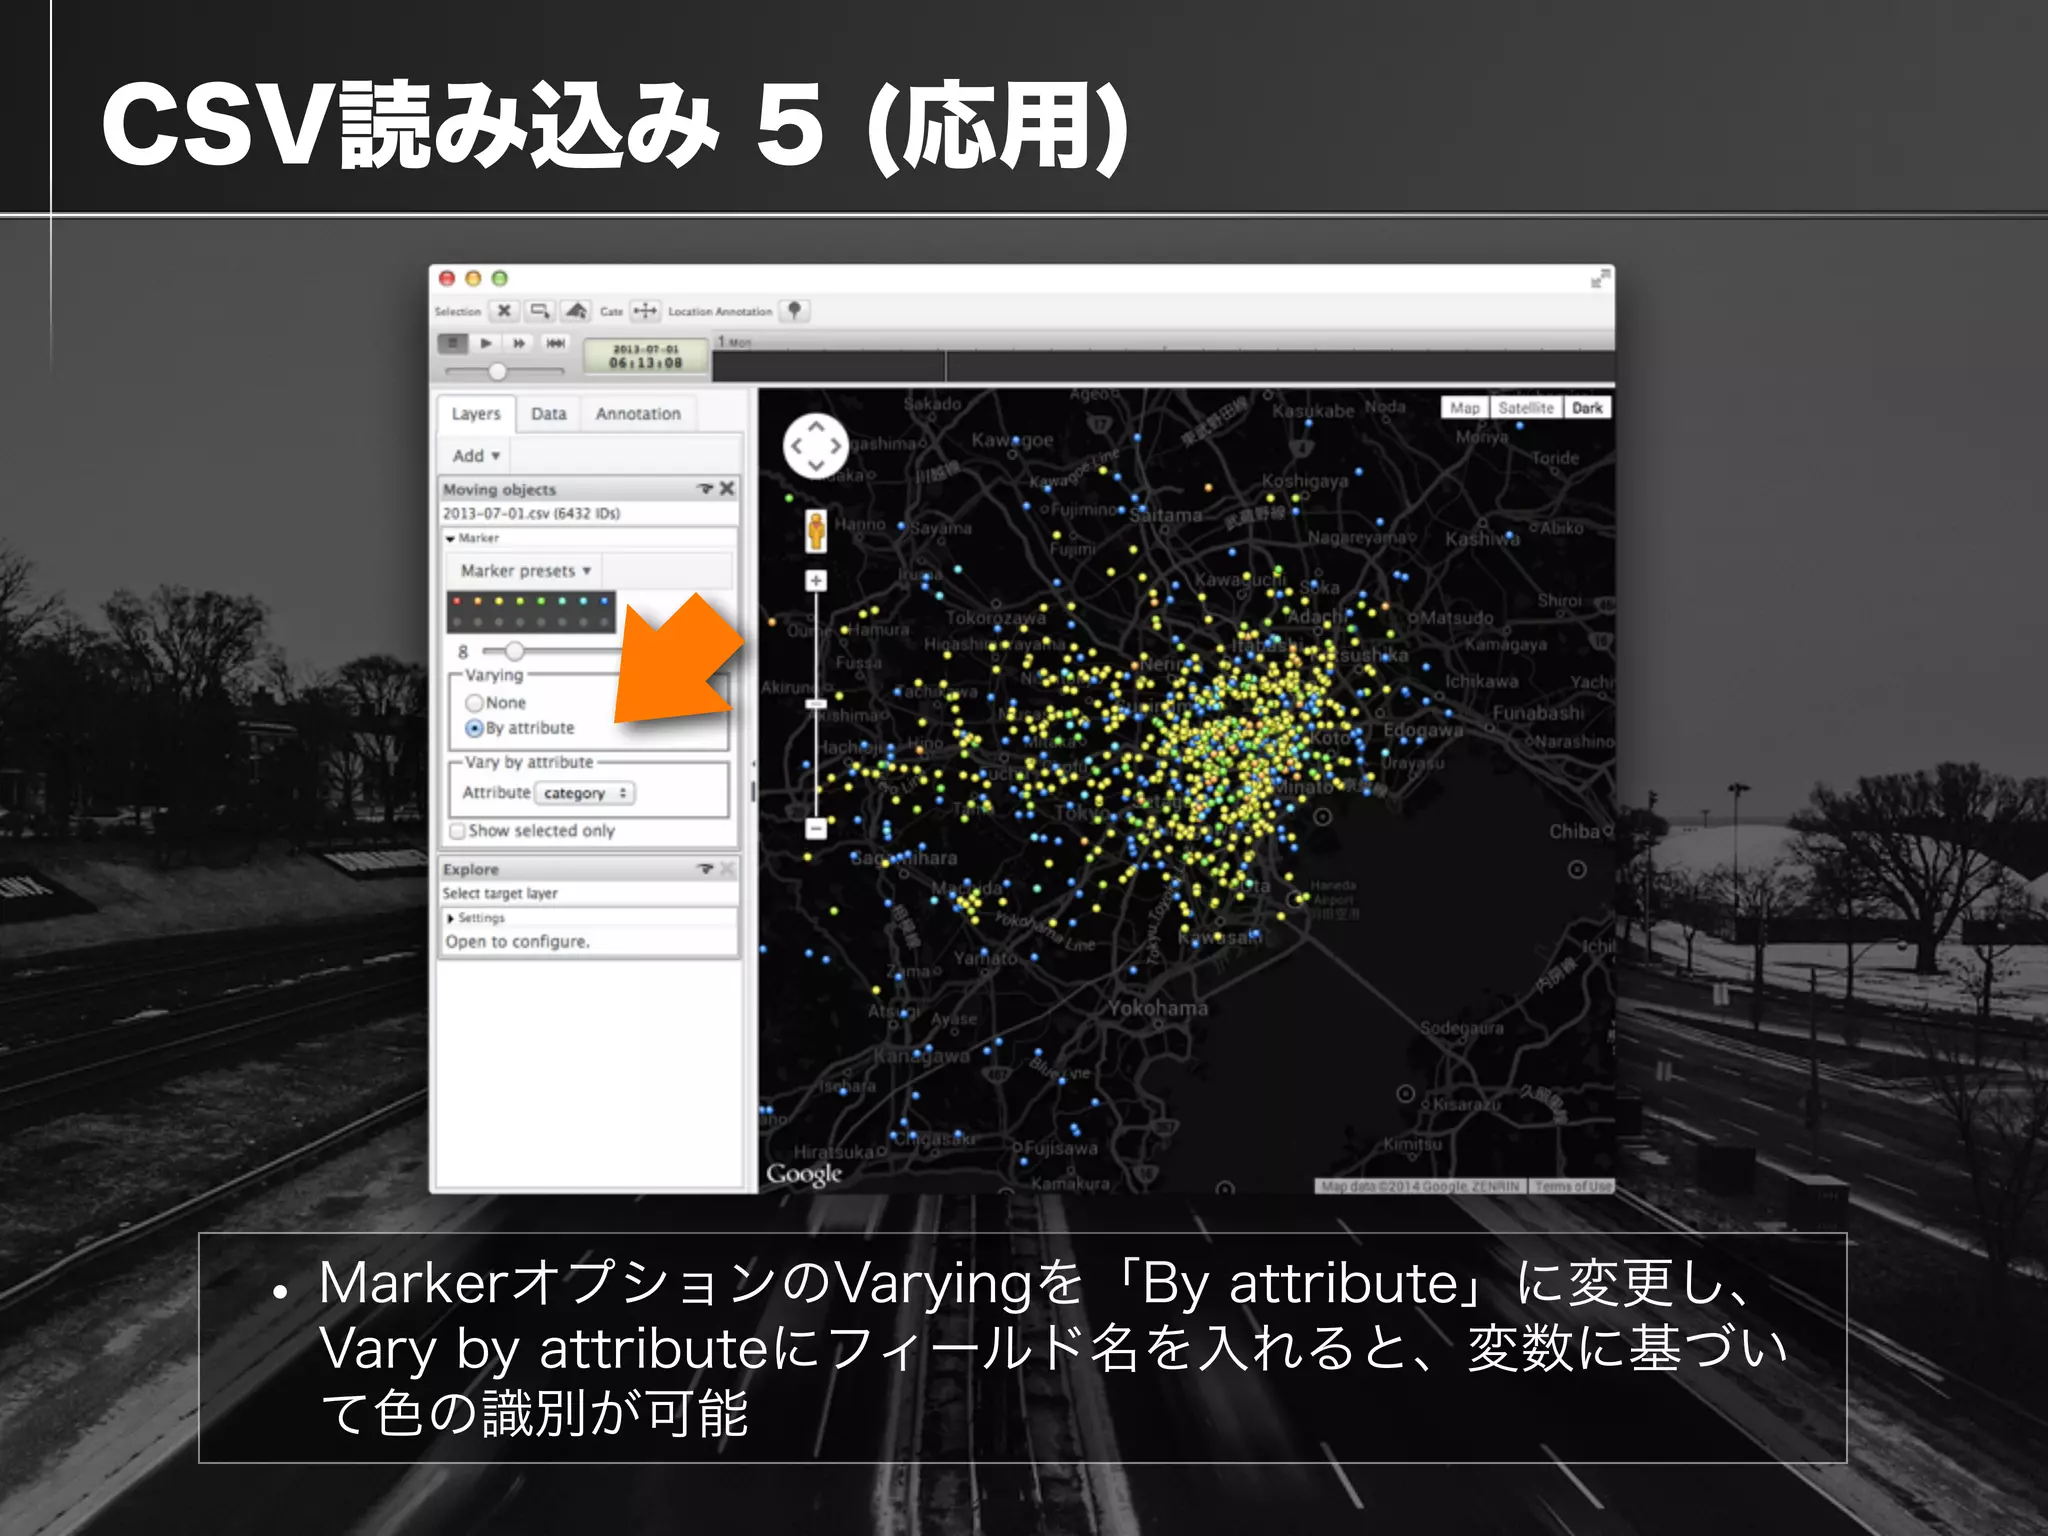This screenshot has width=2048, height=1536.
Task: Switch to the Data tab
Action: [548, 414]
